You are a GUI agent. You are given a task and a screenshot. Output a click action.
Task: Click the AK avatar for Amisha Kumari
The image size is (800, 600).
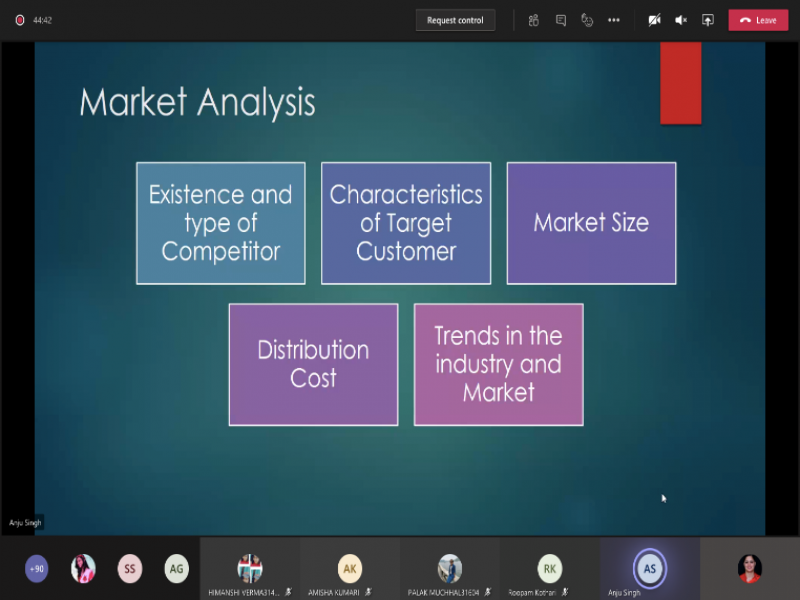349,568
